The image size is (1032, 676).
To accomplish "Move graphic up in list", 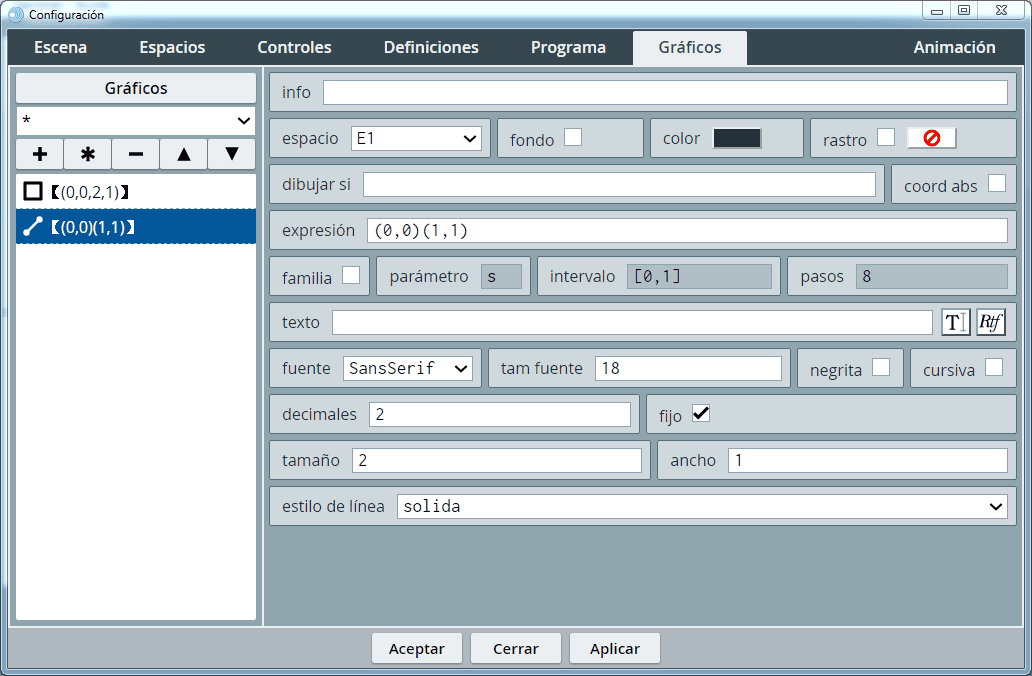I will point(184,154).
